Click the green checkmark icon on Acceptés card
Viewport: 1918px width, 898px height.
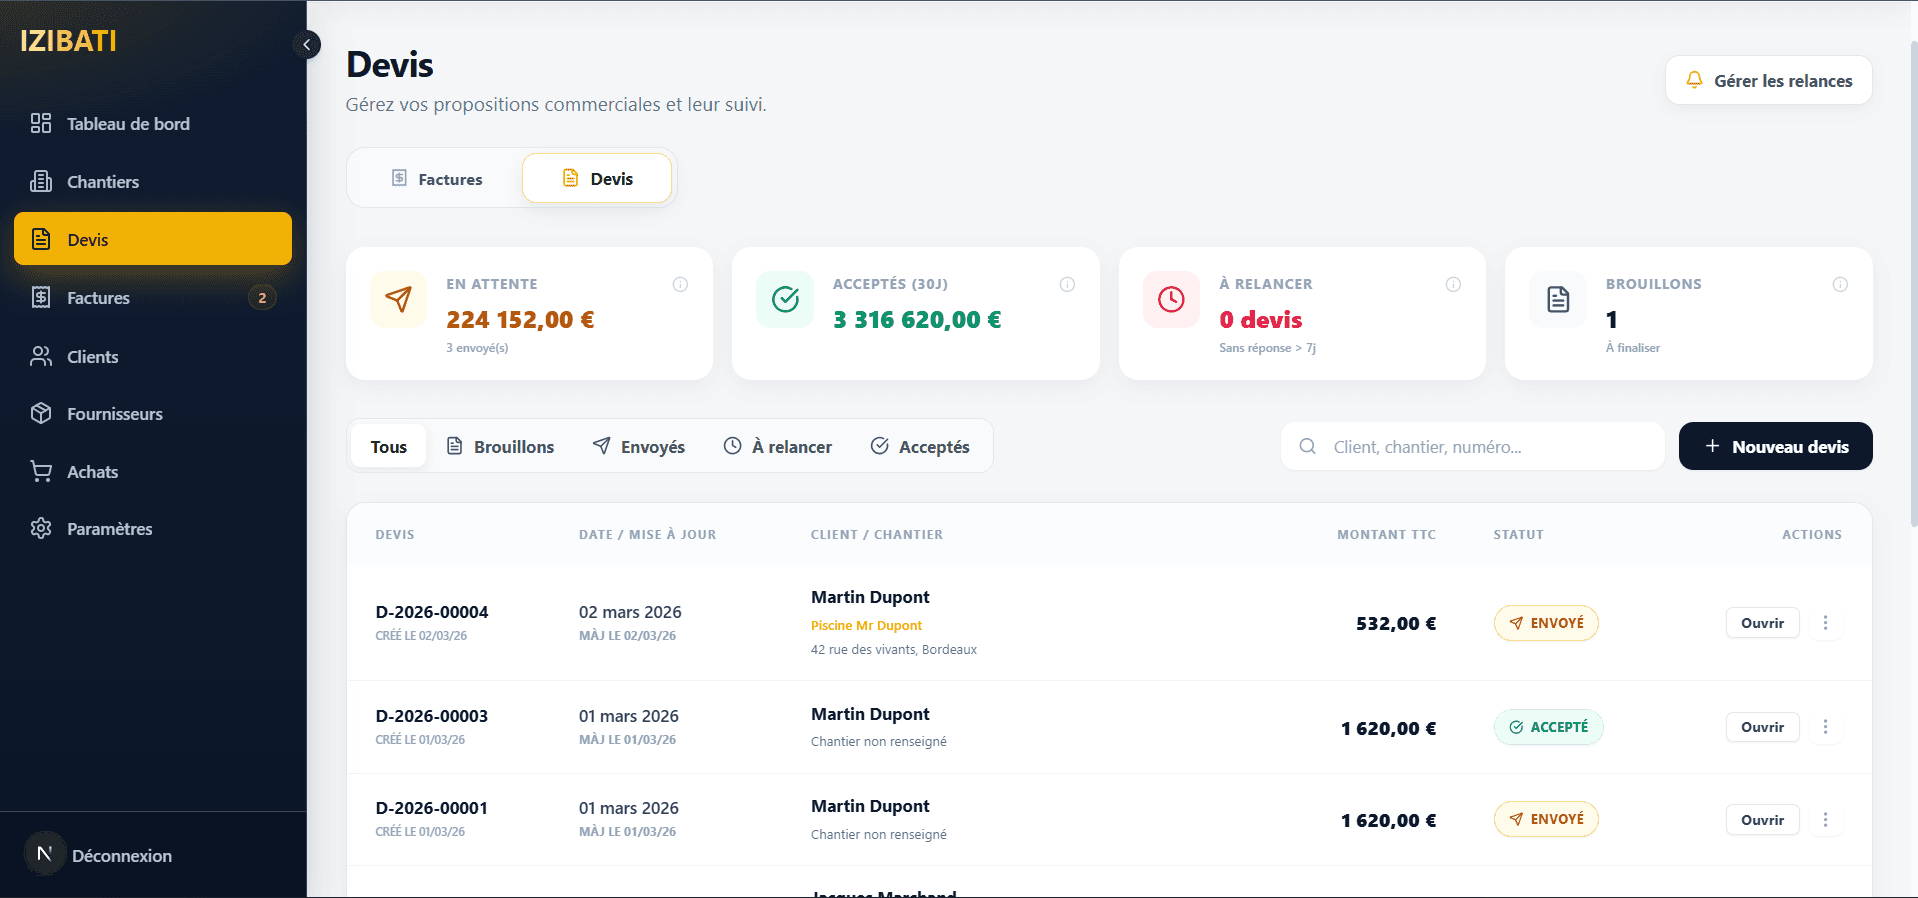[x=785, y=299]
